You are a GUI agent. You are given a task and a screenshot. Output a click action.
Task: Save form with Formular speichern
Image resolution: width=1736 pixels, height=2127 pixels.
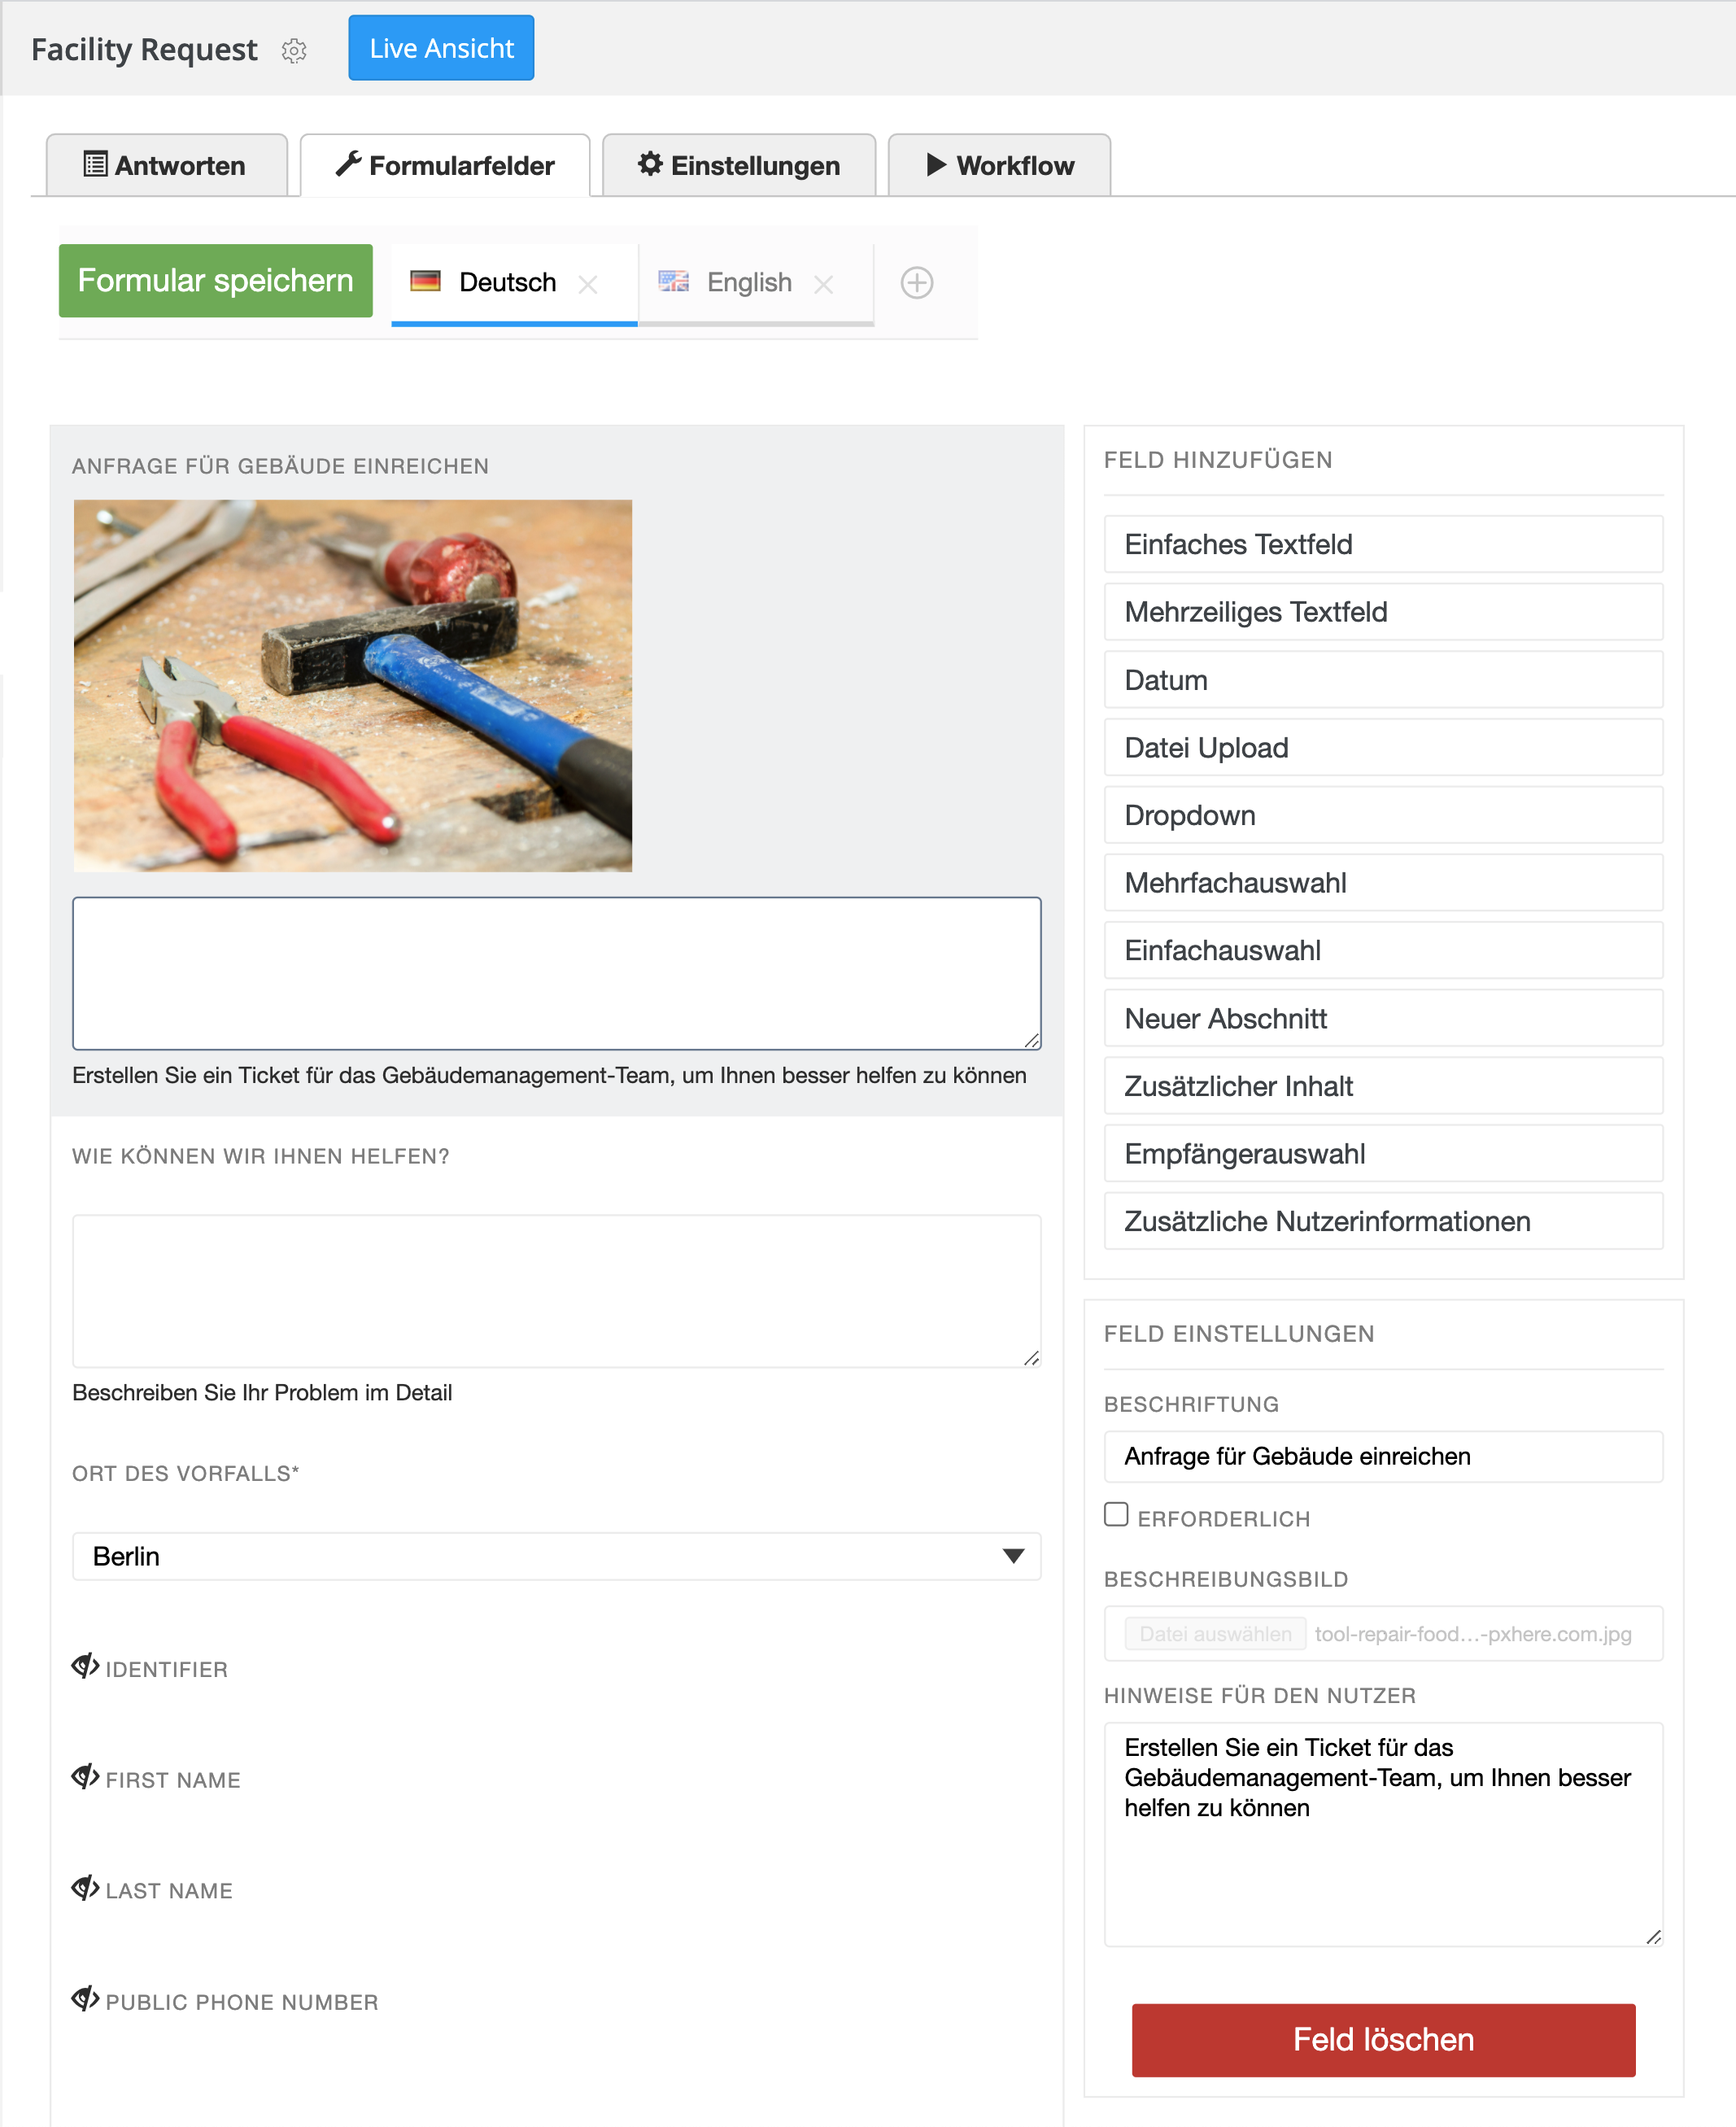216,281
